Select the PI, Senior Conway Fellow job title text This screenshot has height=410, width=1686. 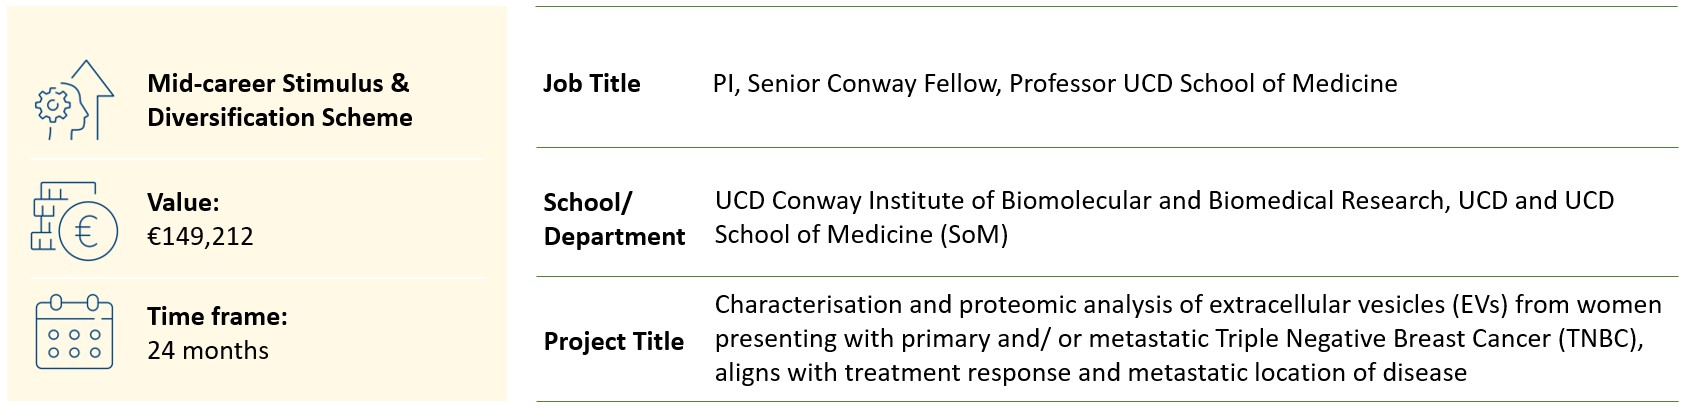(x=1054, y=83)
